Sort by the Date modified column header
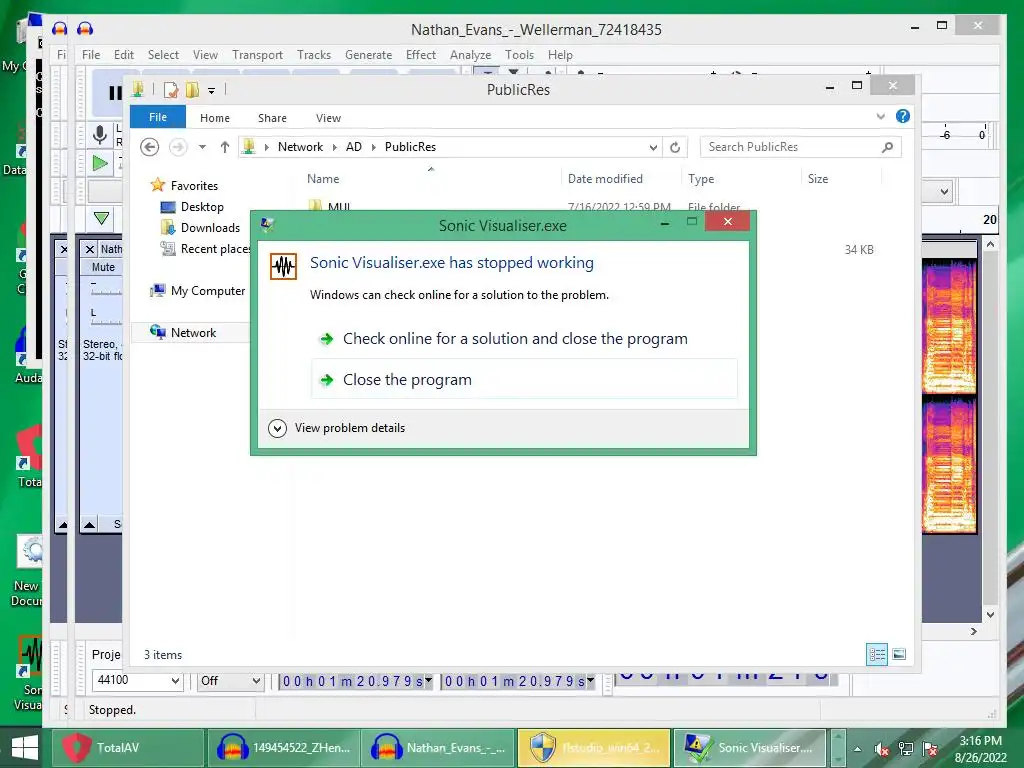 click(x=605, y=178)
